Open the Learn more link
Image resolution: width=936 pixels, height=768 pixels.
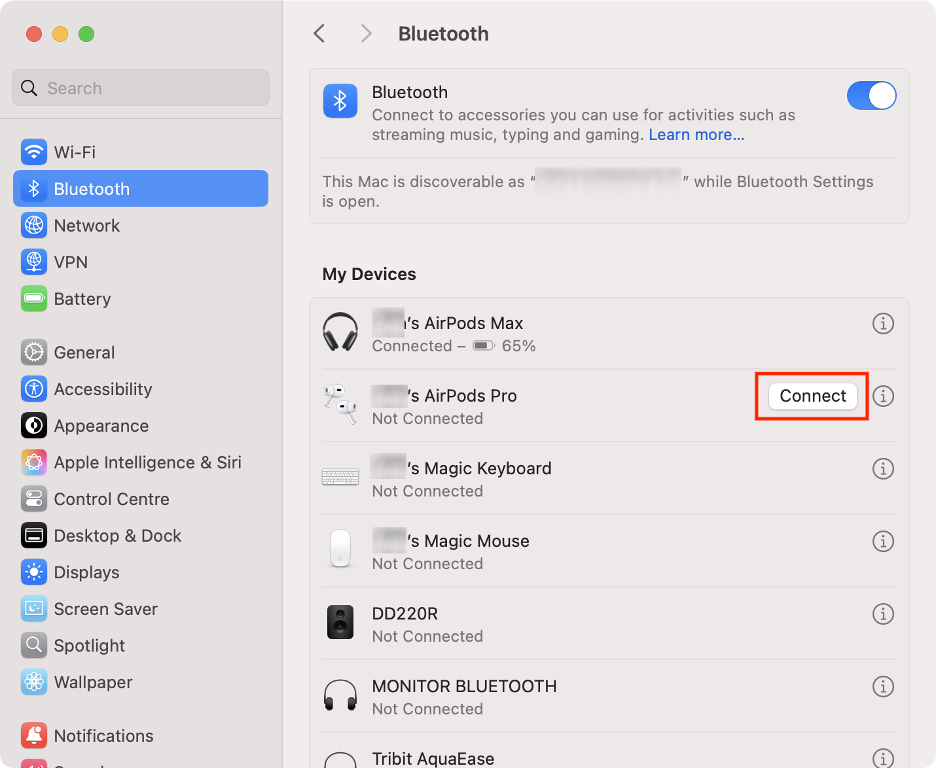[x=696, y=134]
